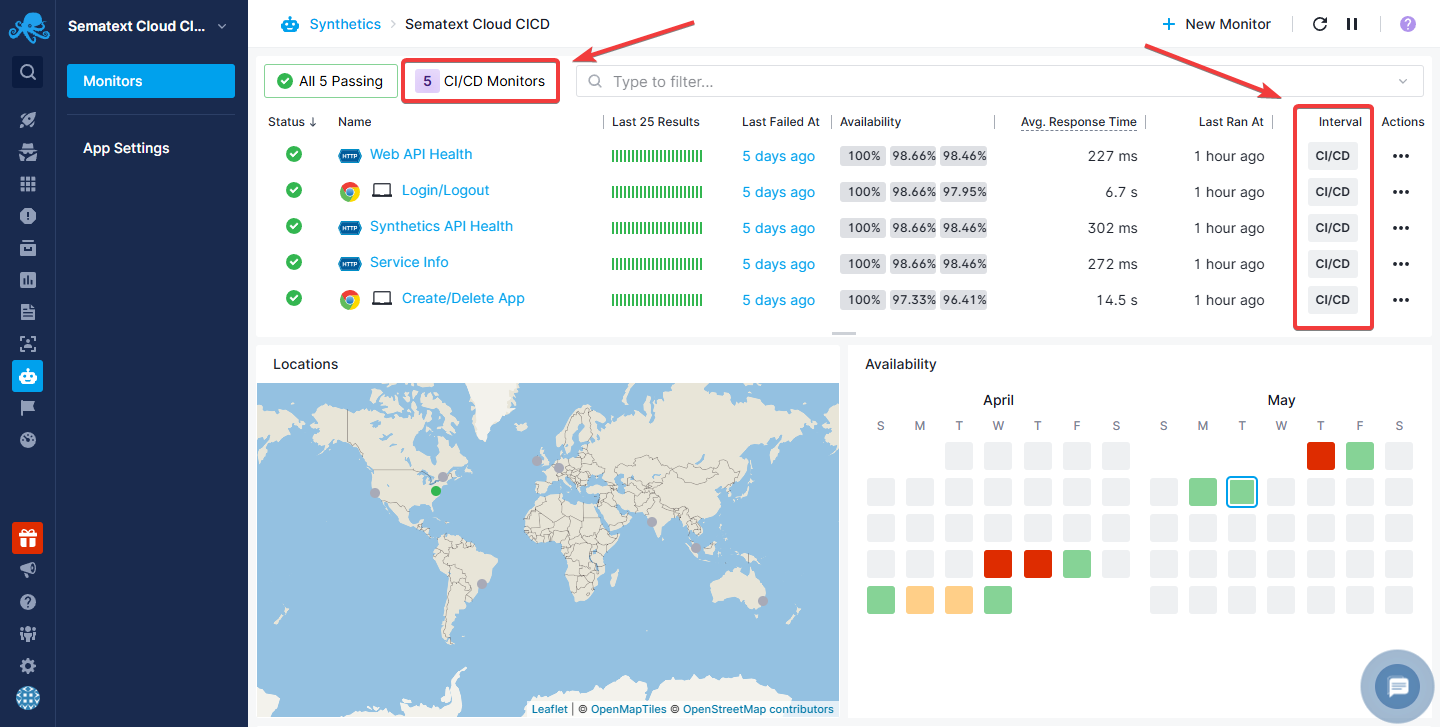Image resolution: width=1440 pixels, height=727 pixels.
Task: Open the spy agent icon in sidebar
Action: point(28,152)
